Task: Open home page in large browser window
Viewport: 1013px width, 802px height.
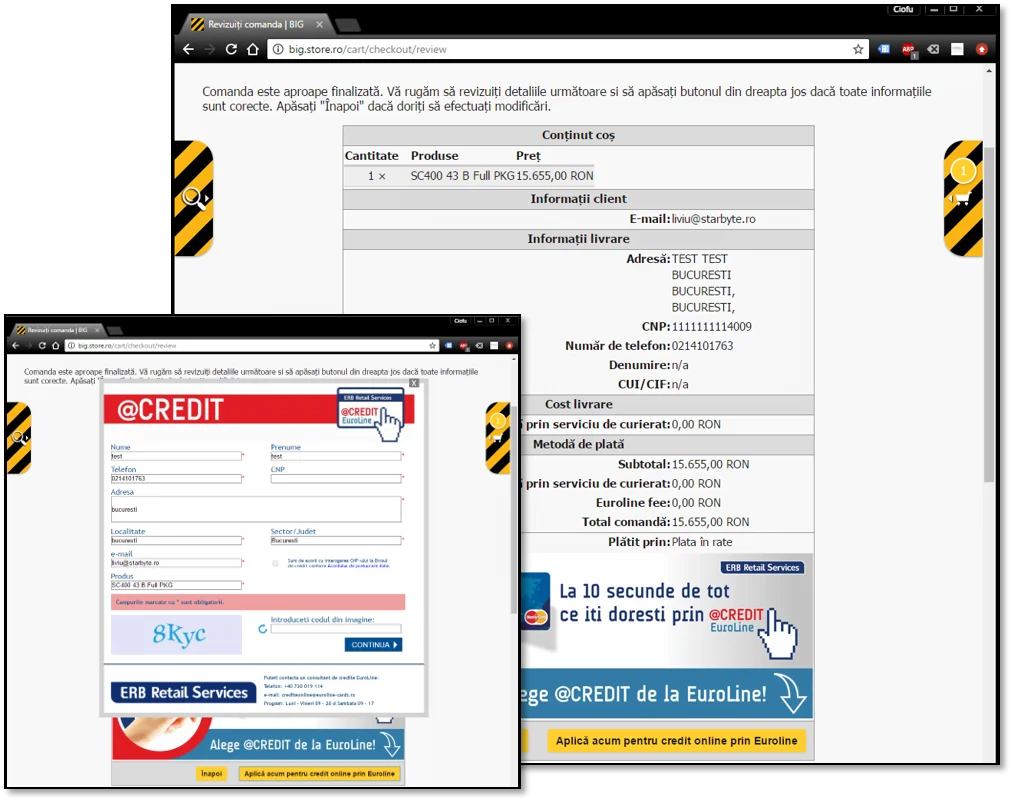Action: tap(253, 49)
